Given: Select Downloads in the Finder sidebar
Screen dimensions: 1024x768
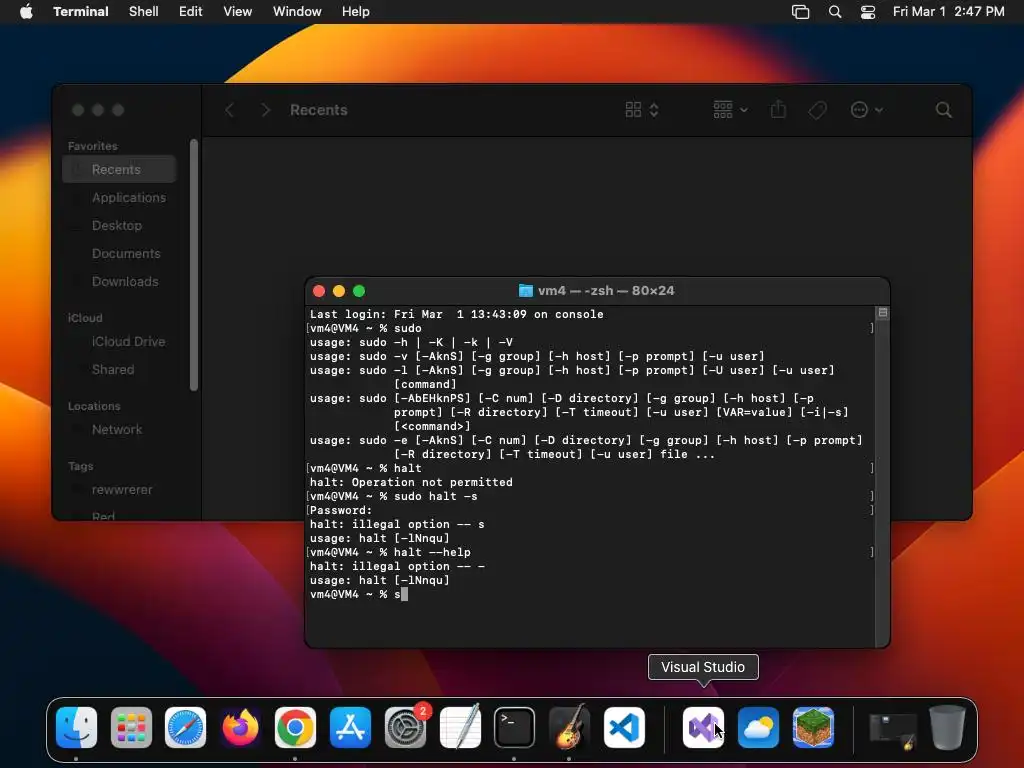Looking at the screenshot, I should point(119,281).
